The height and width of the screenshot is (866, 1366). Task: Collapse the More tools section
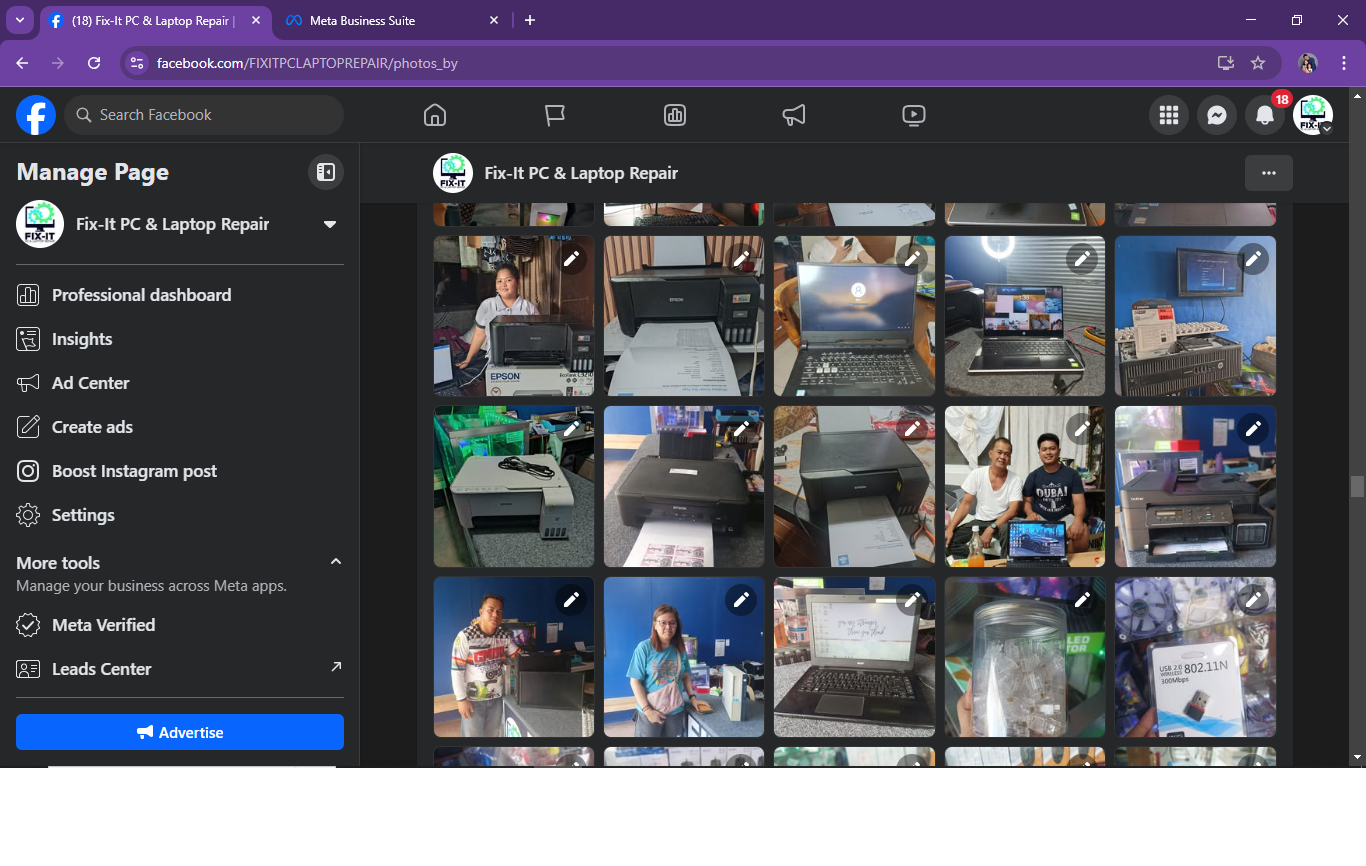tap(336, 562)
